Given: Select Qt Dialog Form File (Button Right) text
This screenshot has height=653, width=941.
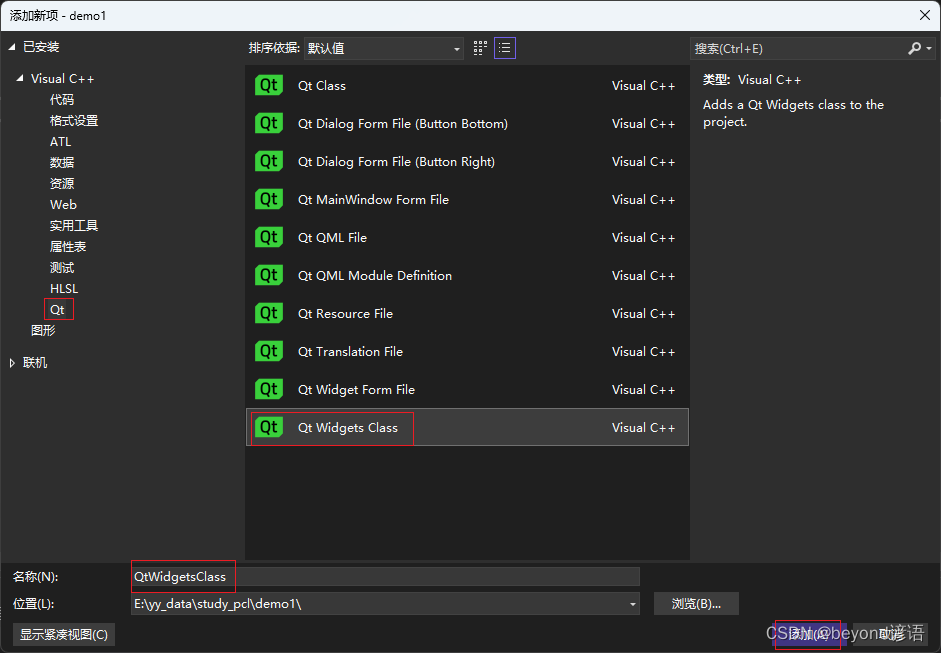Looking at the screenshot, I should pos(396,161).
